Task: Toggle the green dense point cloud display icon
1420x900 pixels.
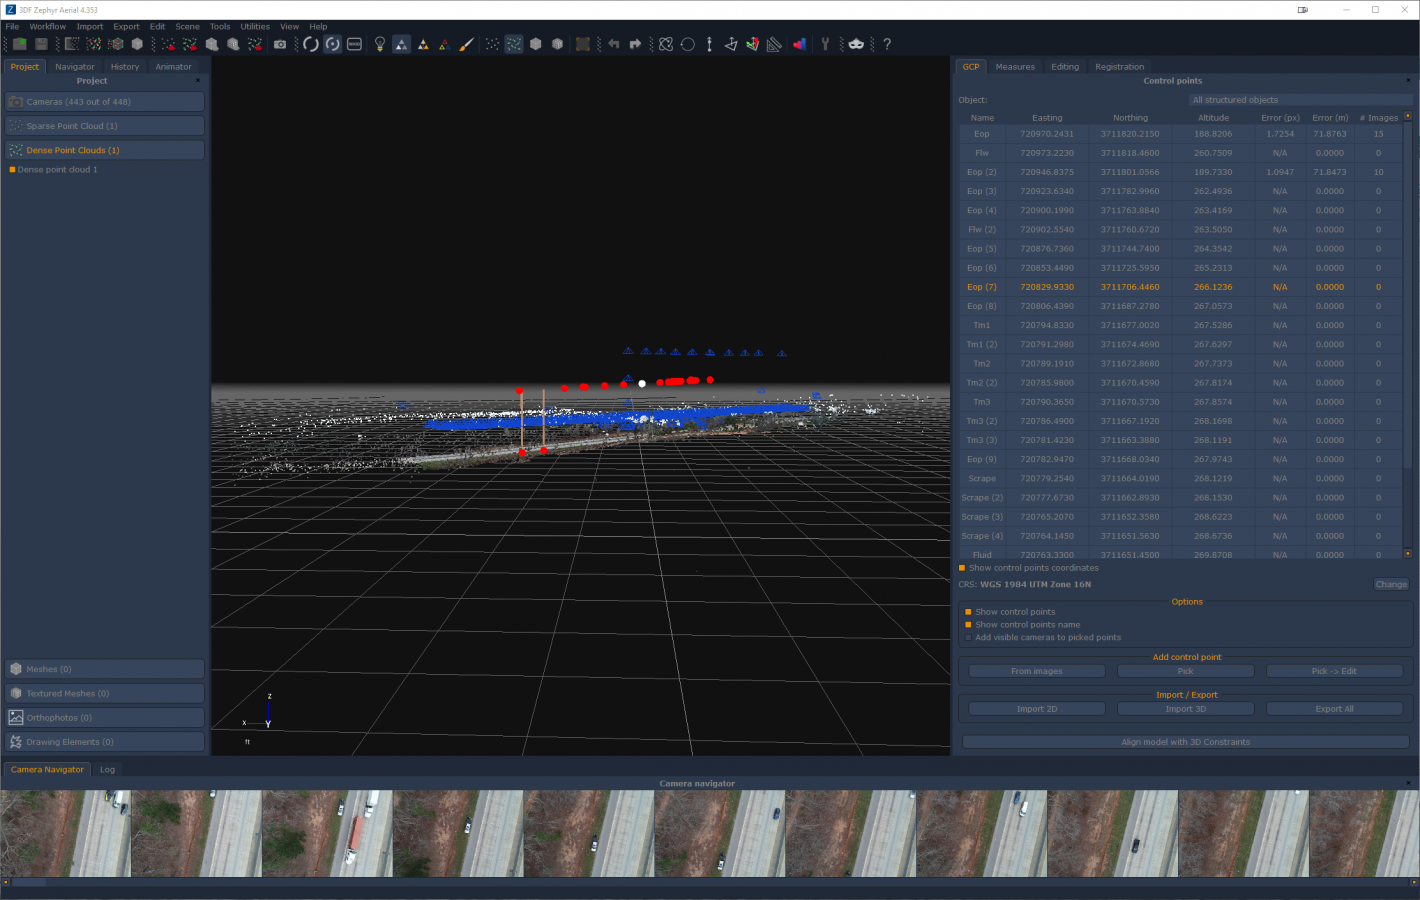Action: 513,44
